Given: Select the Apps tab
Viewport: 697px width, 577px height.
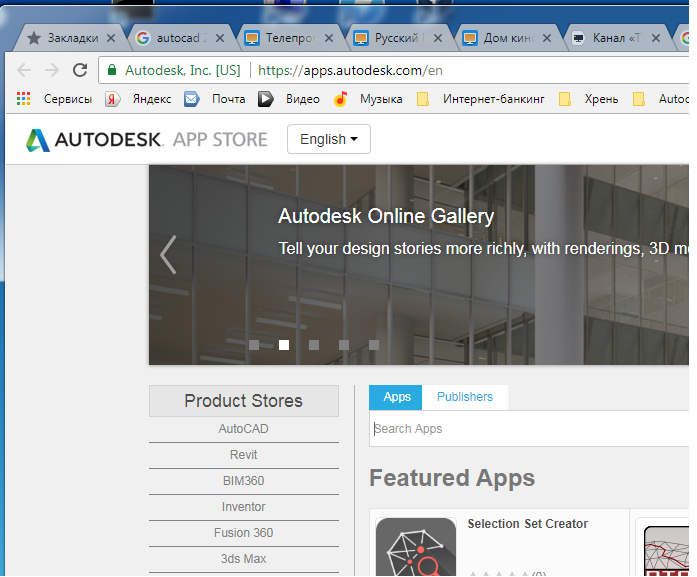Looking at the screenshot, I should coord(396,397).
